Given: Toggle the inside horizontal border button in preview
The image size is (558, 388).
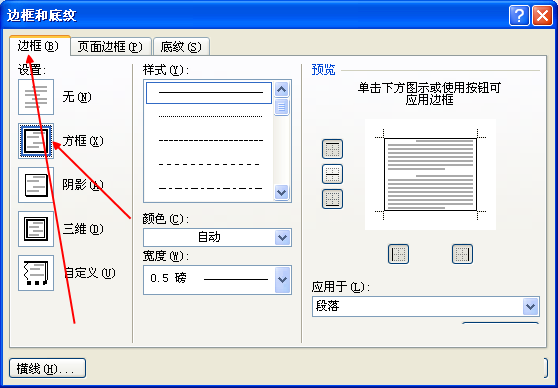Looking at the screenshot, I should 332,174.
